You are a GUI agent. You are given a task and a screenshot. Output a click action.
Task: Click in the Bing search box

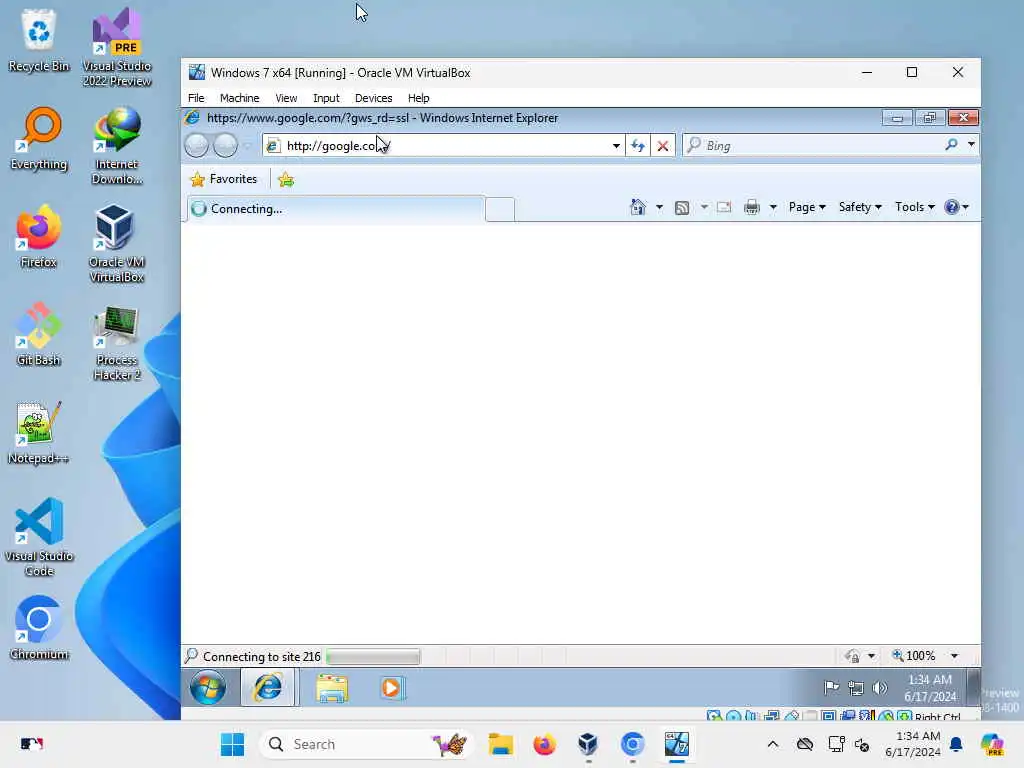(822, 145)
